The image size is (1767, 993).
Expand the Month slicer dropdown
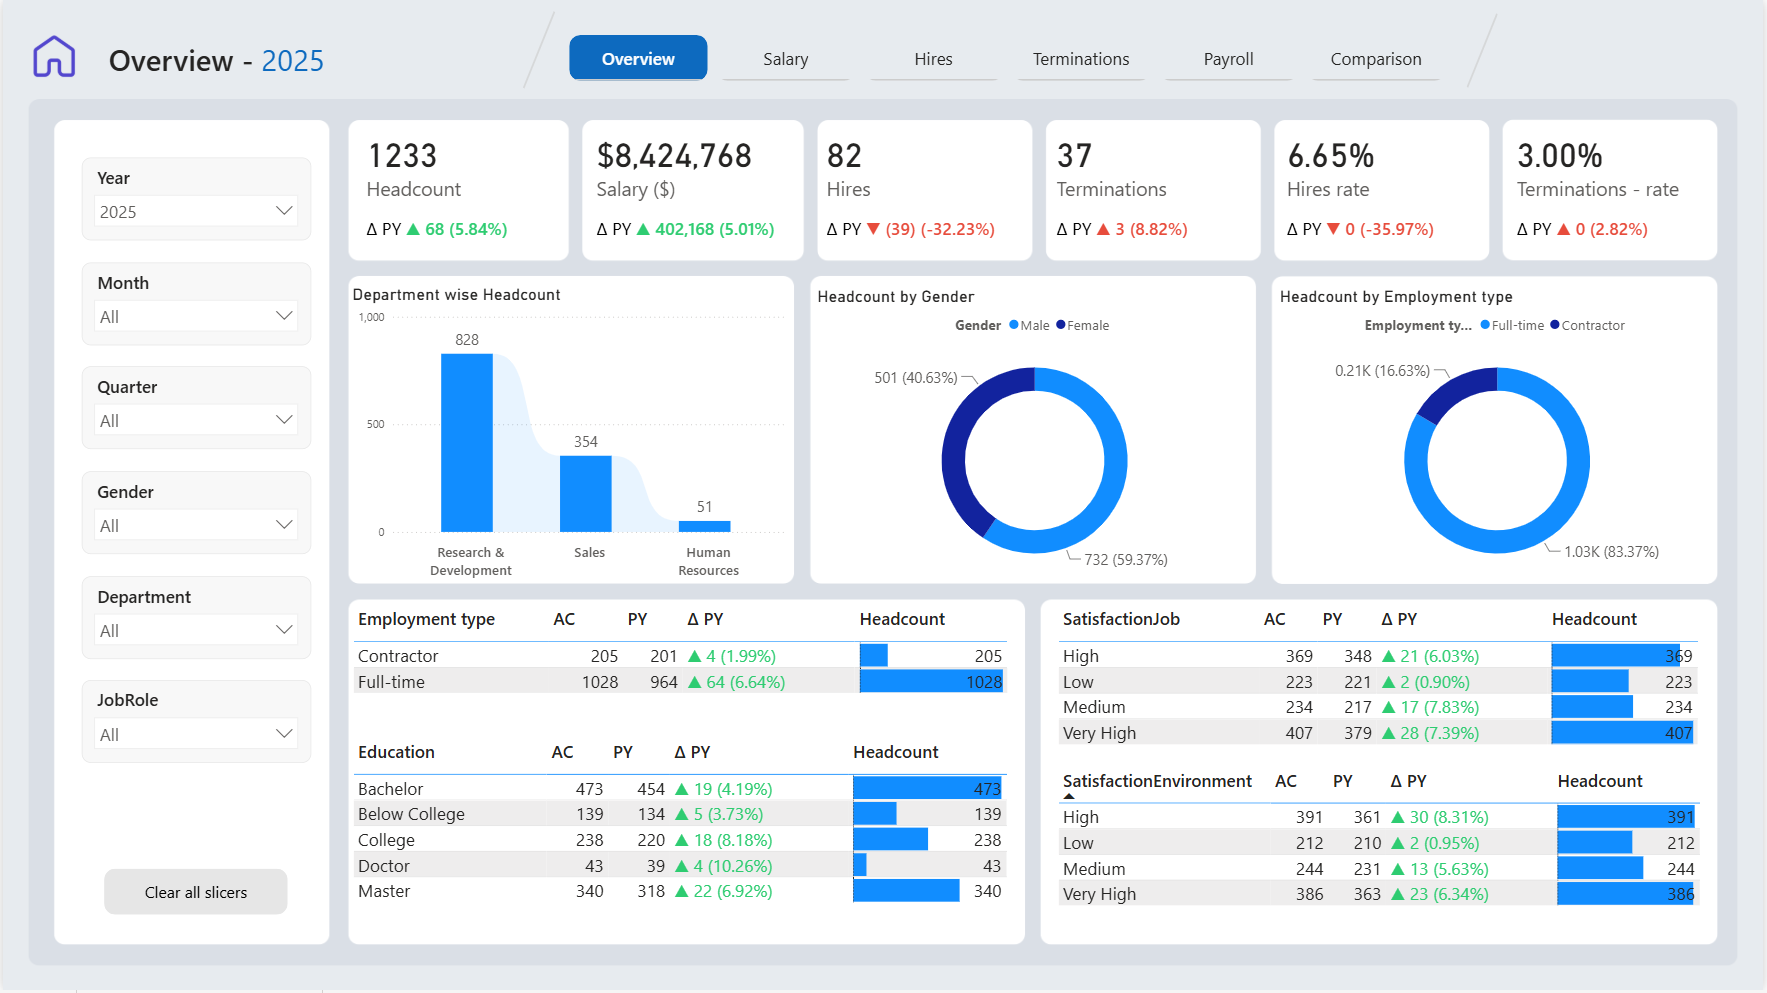coord(197,316)
